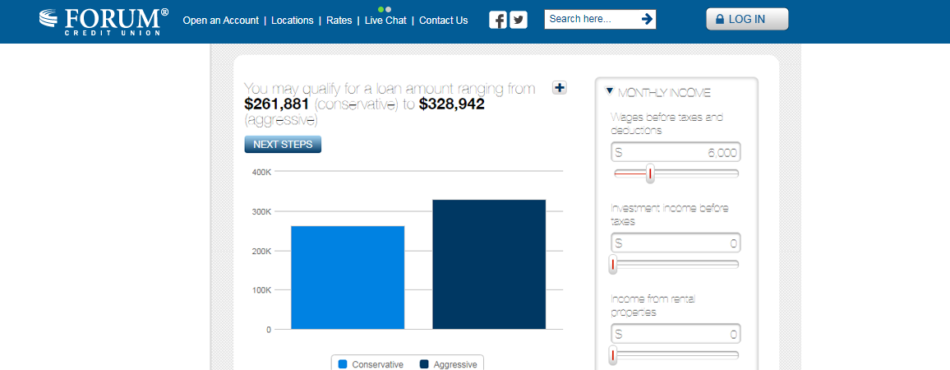Click the dark blue Aggressive bar
950x370 pixels.
pyautogui.click(x=489, y=265)
